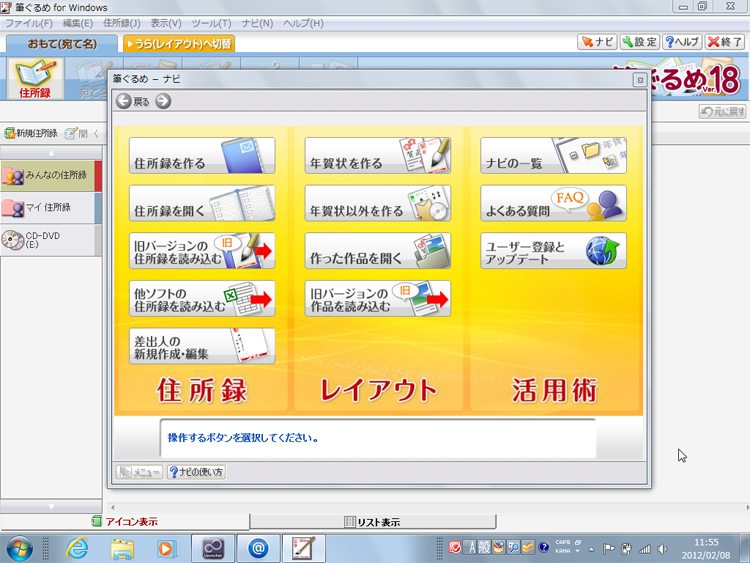
Task: Click the disabled メニュー button
Action: [x=139, y=472]
